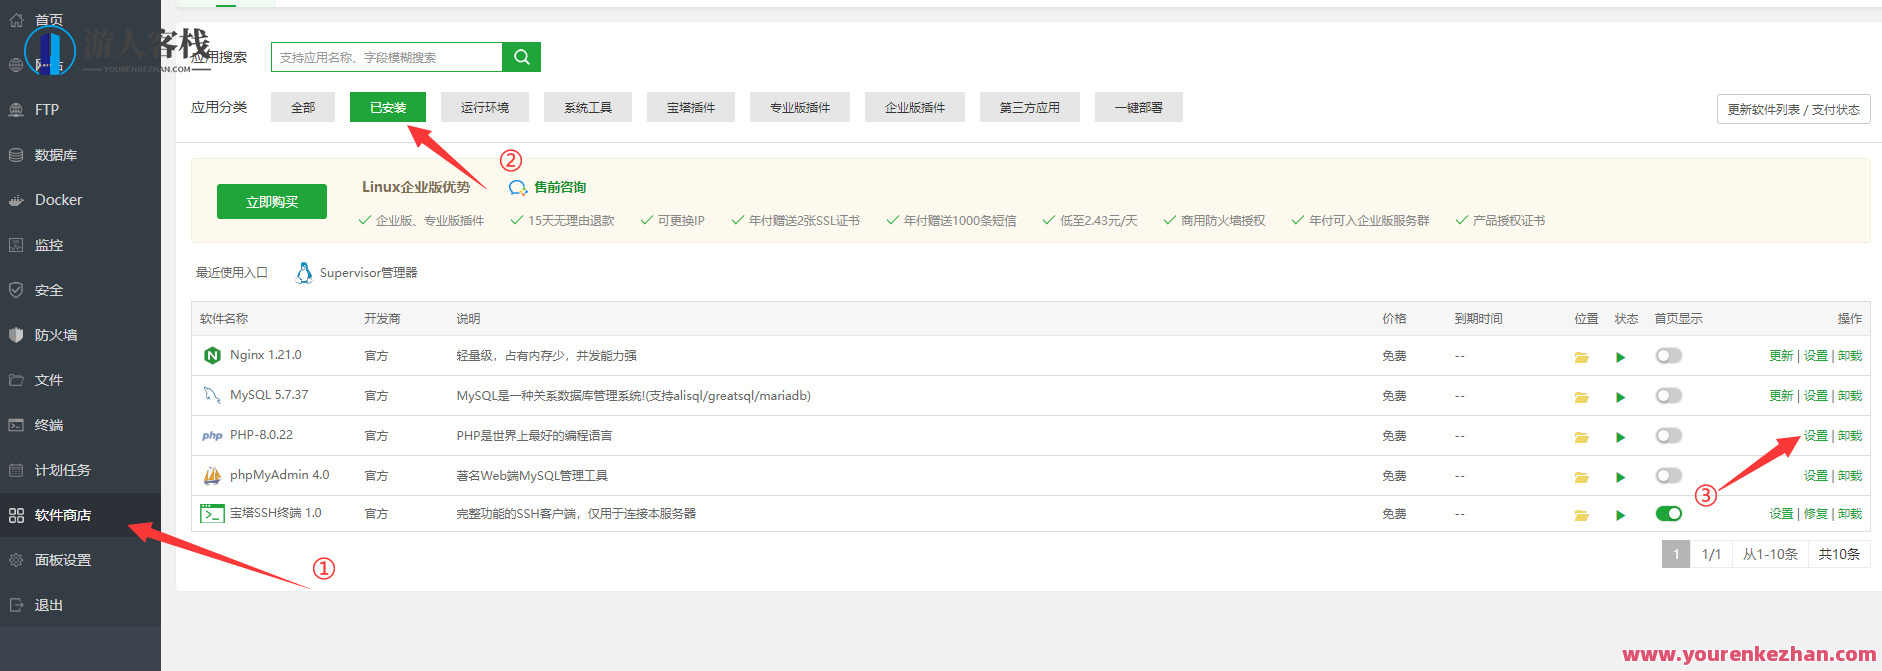This screenshot has width=1882, height=671.
Task: Click the php logo icon
Action: [212, 435]
